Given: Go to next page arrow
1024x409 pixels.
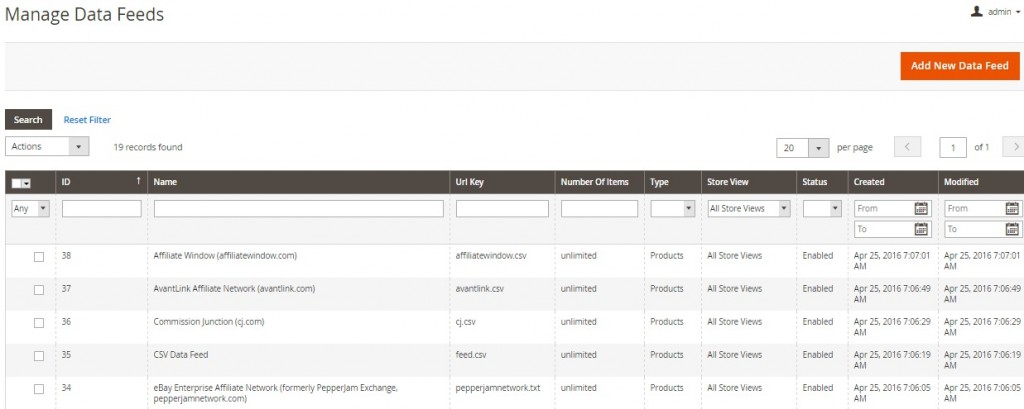Looking at the screenshot, I should click(1013, 147).
